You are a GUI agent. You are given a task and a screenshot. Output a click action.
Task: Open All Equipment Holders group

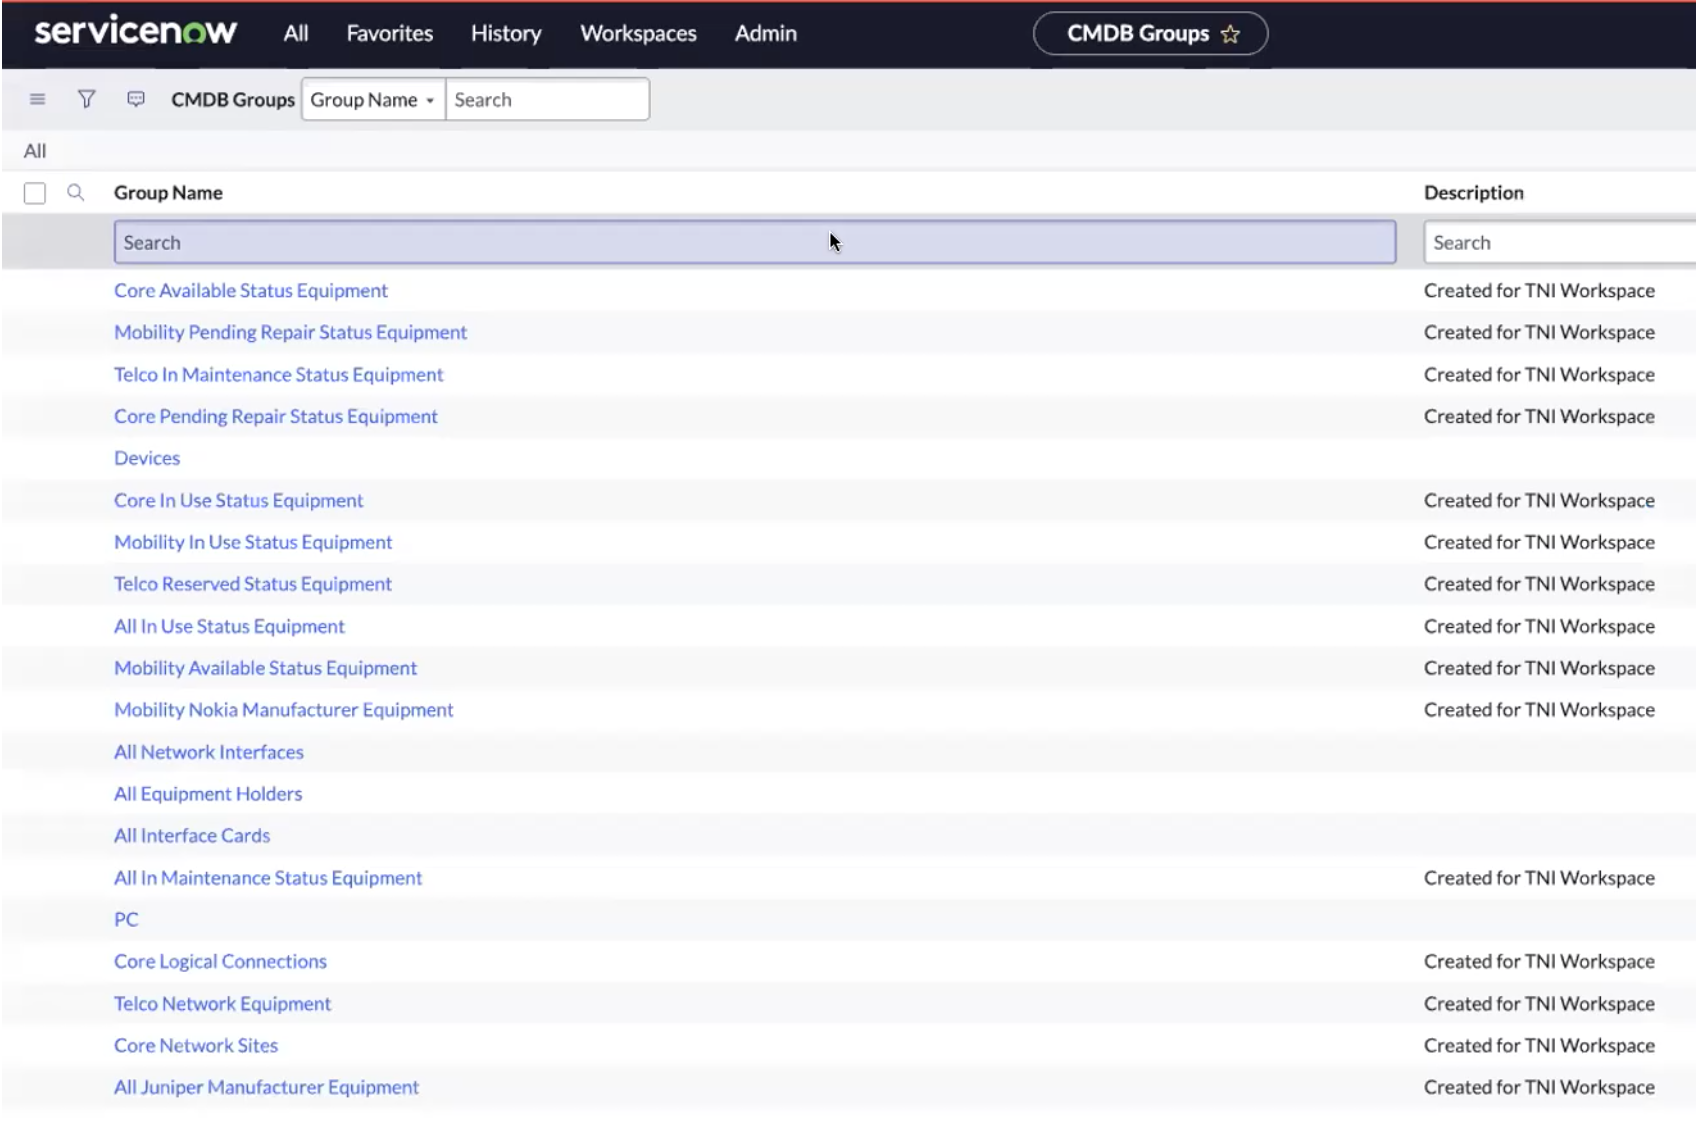point(208,794)
